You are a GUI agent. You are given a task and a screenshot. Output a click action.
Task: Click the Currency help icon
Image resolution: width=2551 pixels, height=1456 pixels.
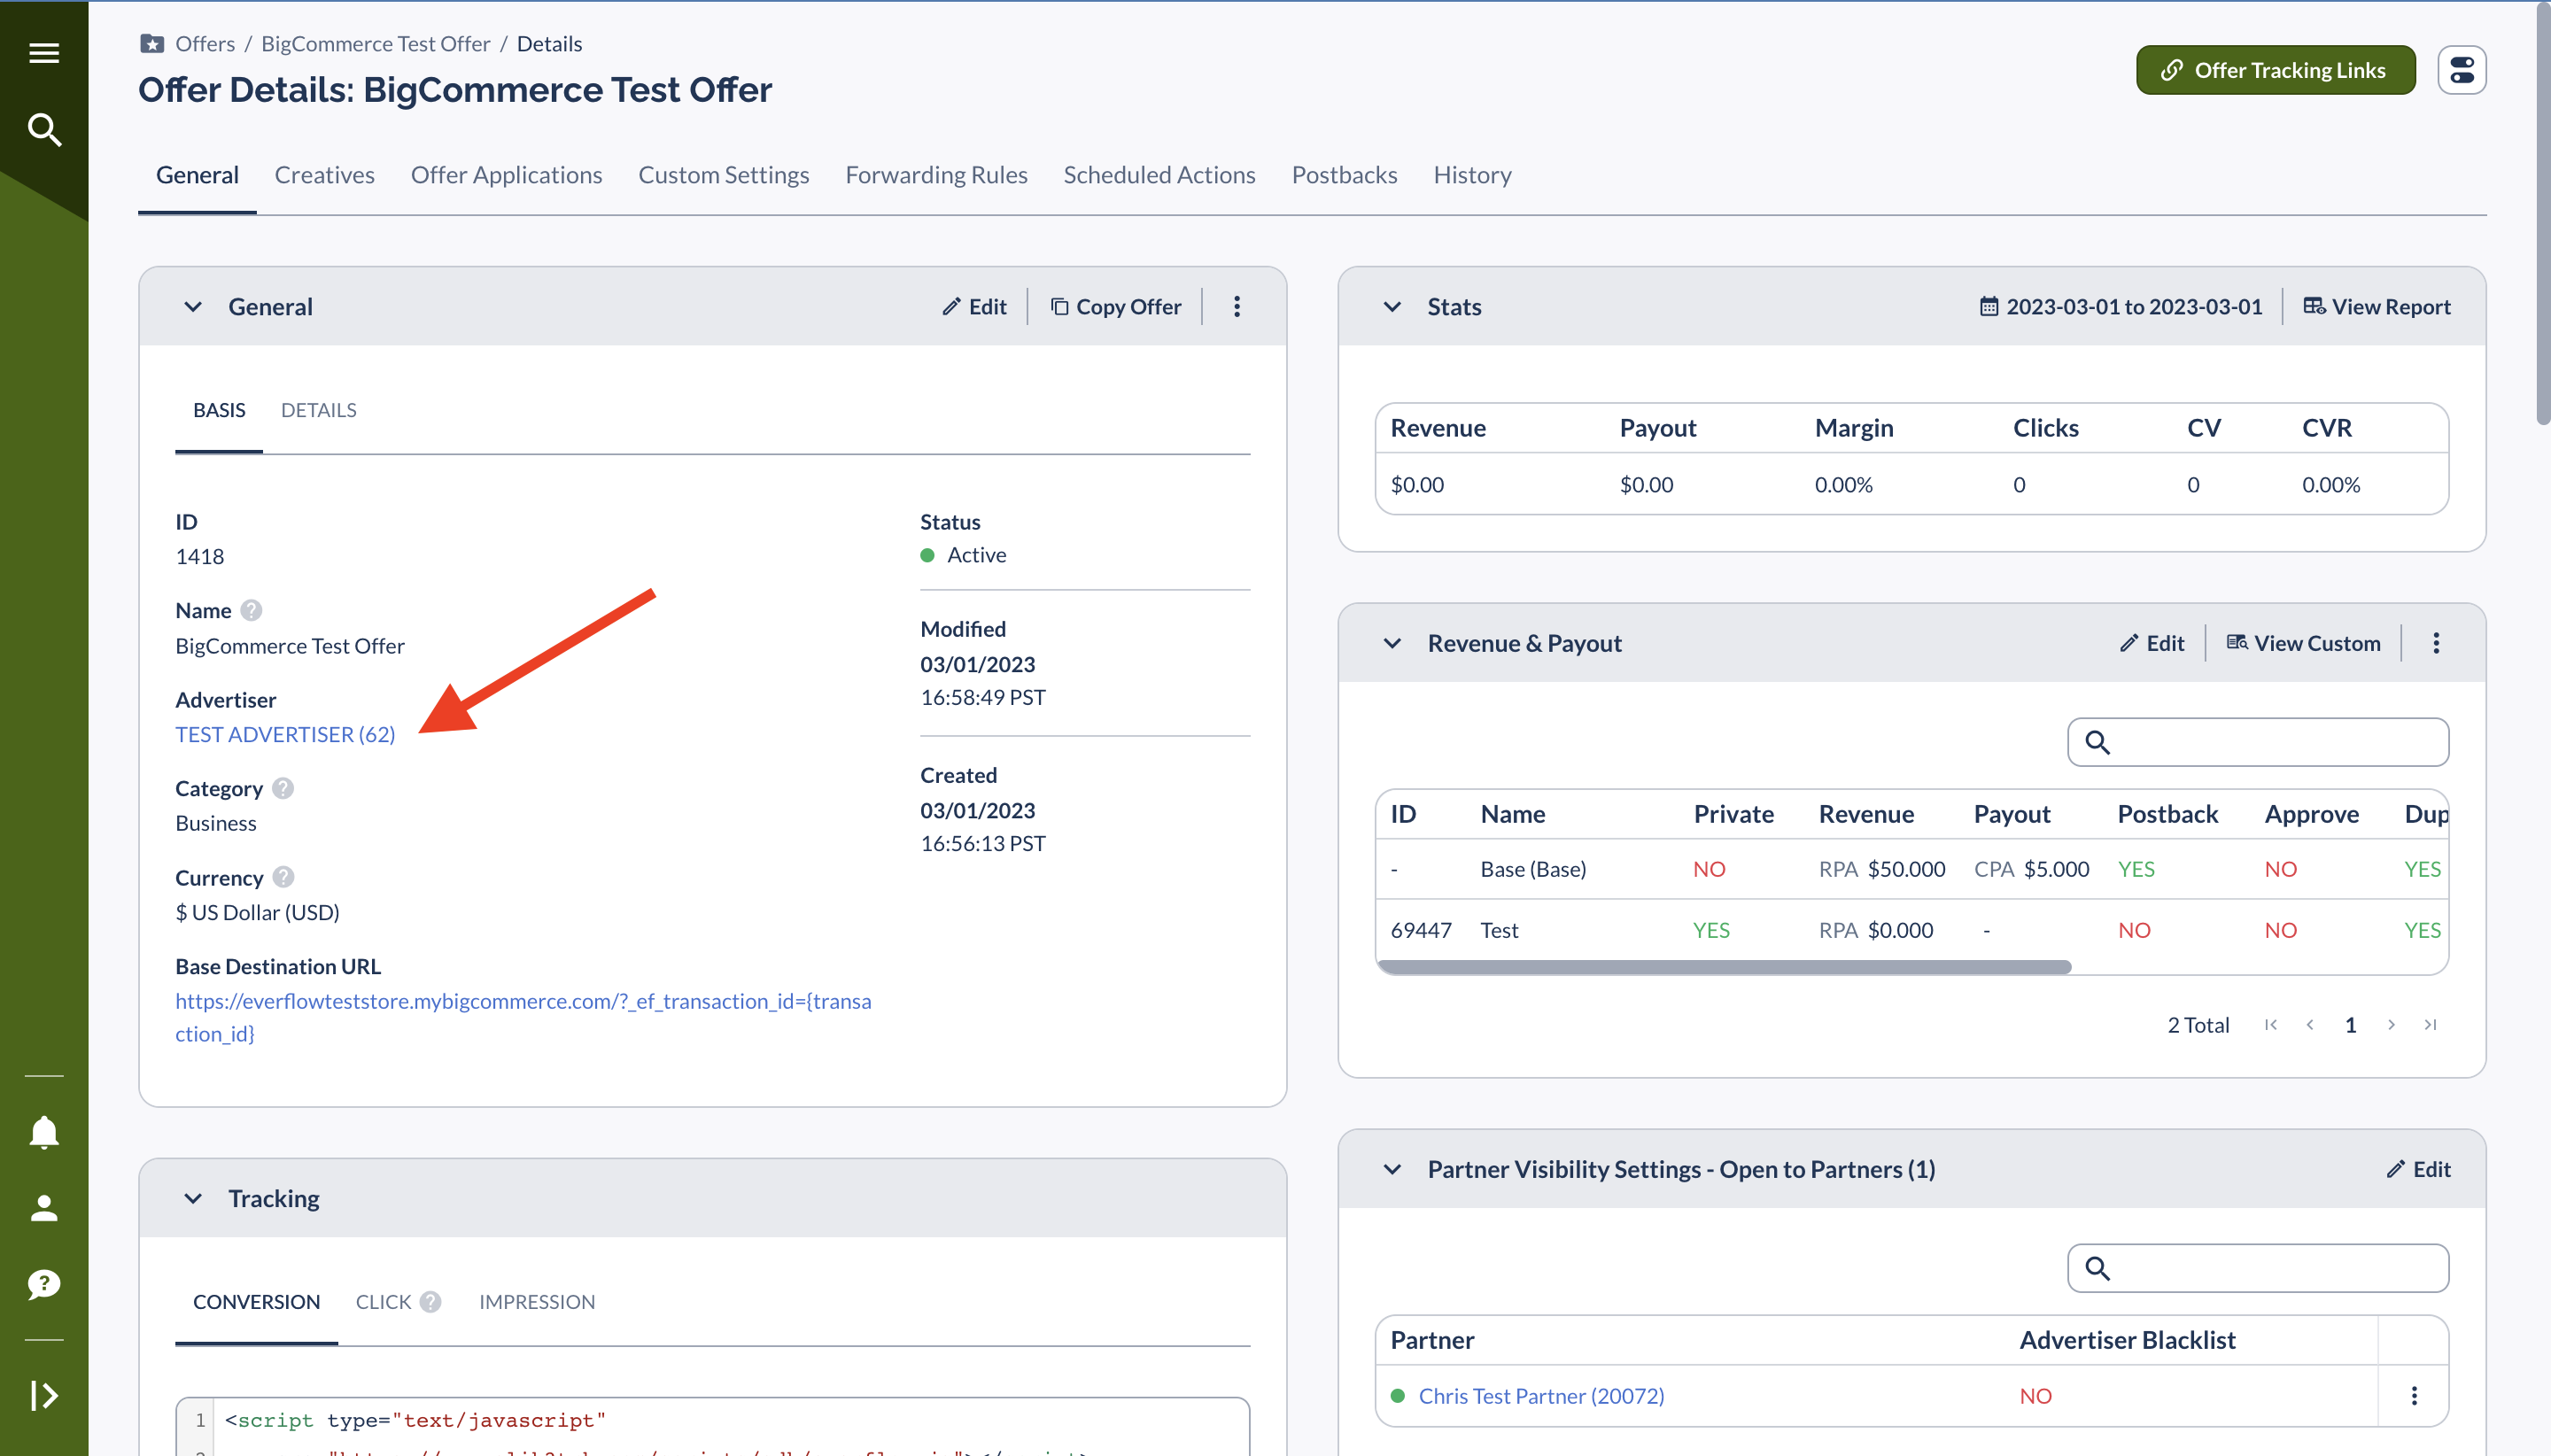pyautogui.click(x=283, y=878)
